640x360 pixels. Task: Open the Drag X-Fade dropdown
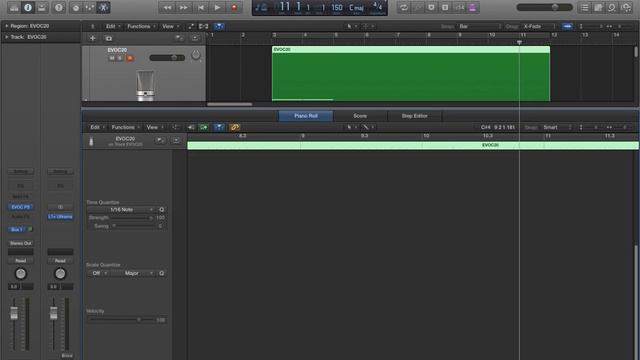(x=538, y=27)
